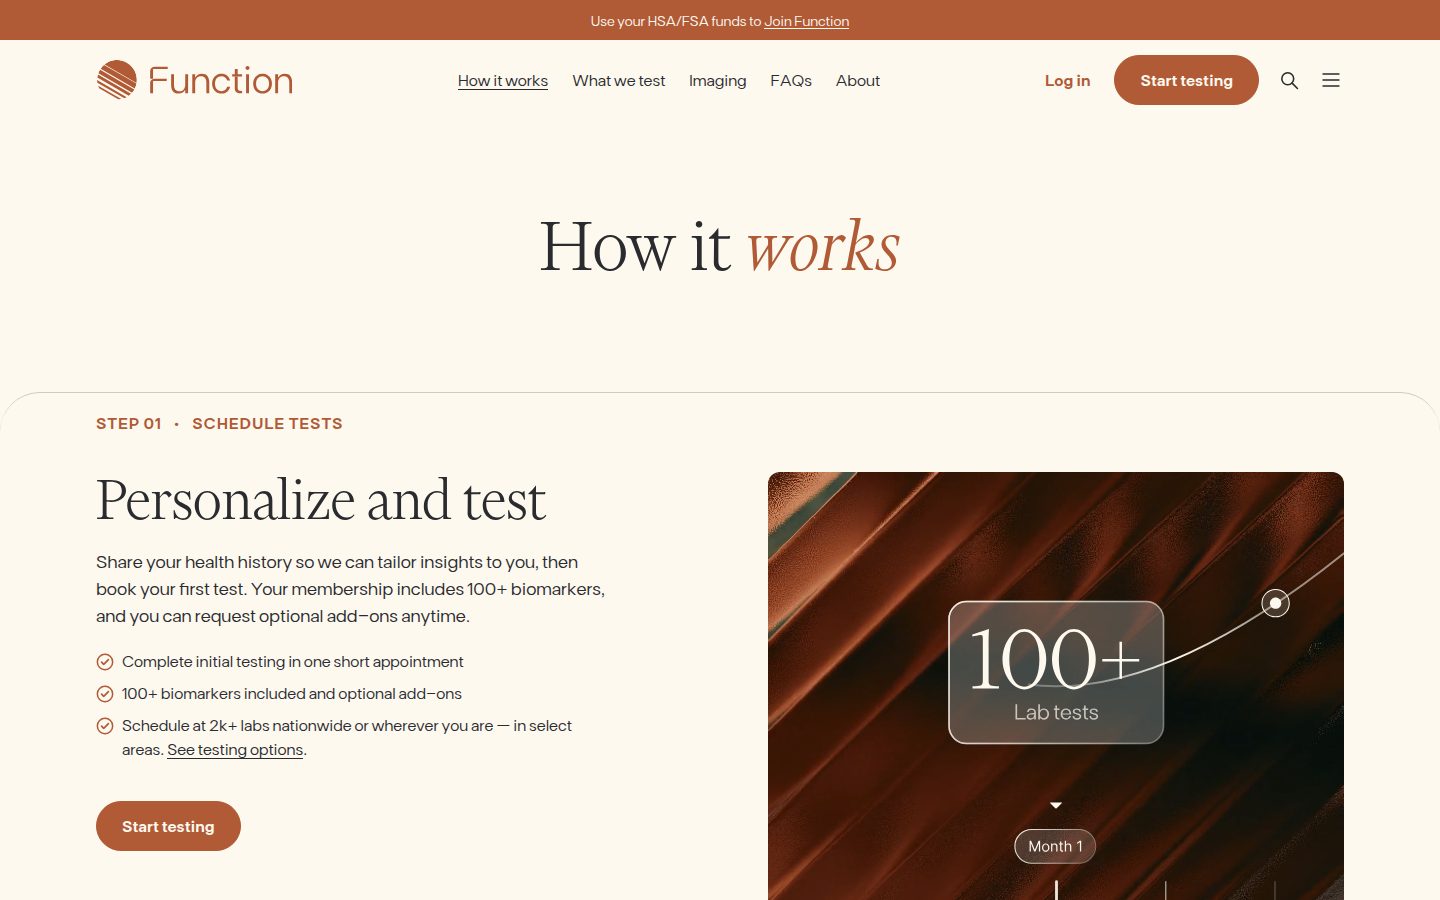This screenshot has height=900, width=1440.
Task: Click the Function logo icon
Action: (x=117, y=80)
